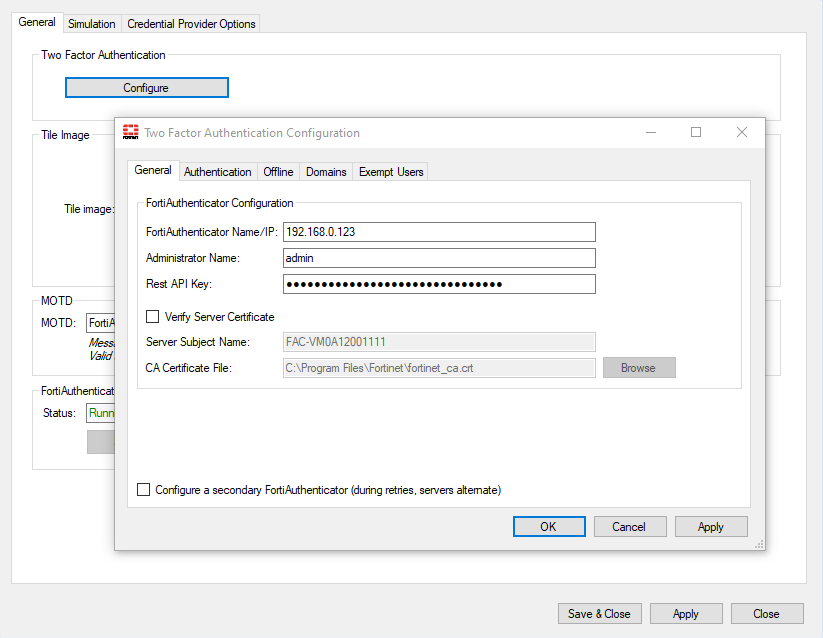Viewport: 823px width, 638px height.
Task: Click the MOTD input field in main window
Action: tap(101, 323)
